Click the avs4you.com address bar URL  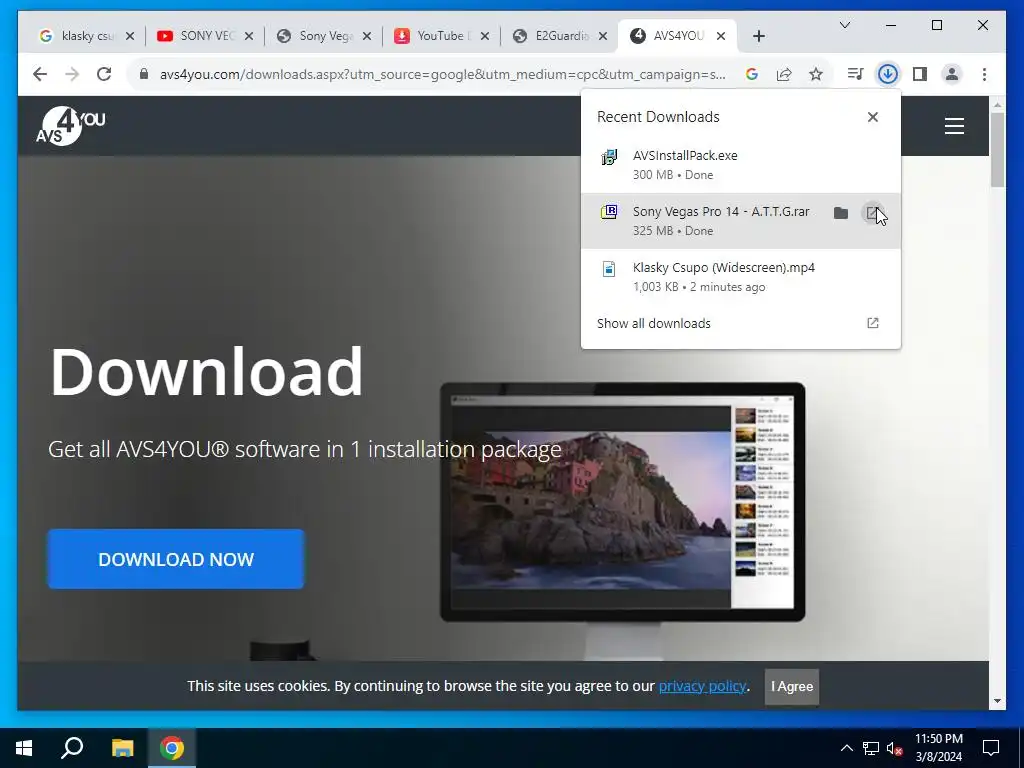tap(442, 74)
